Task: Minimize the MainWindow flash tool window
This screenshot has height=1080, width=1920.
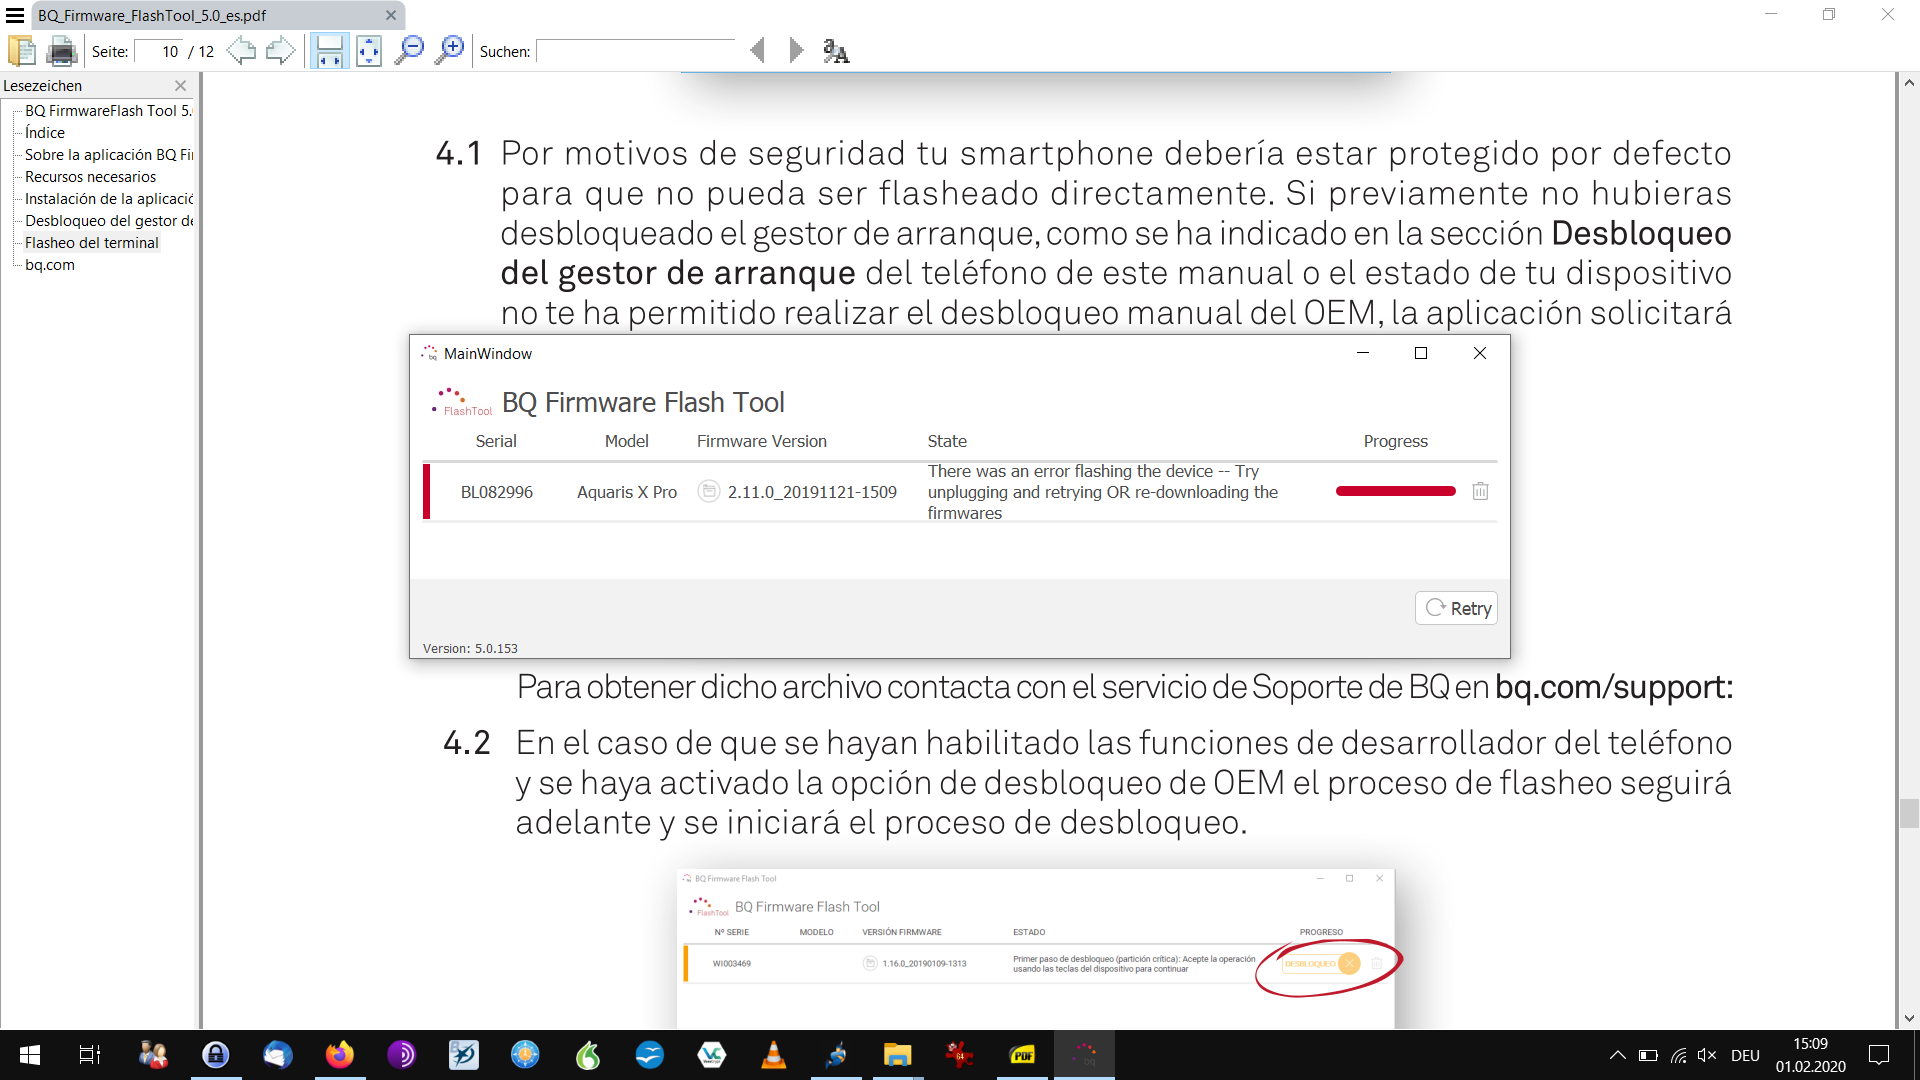Action: tap(1362, 353)
